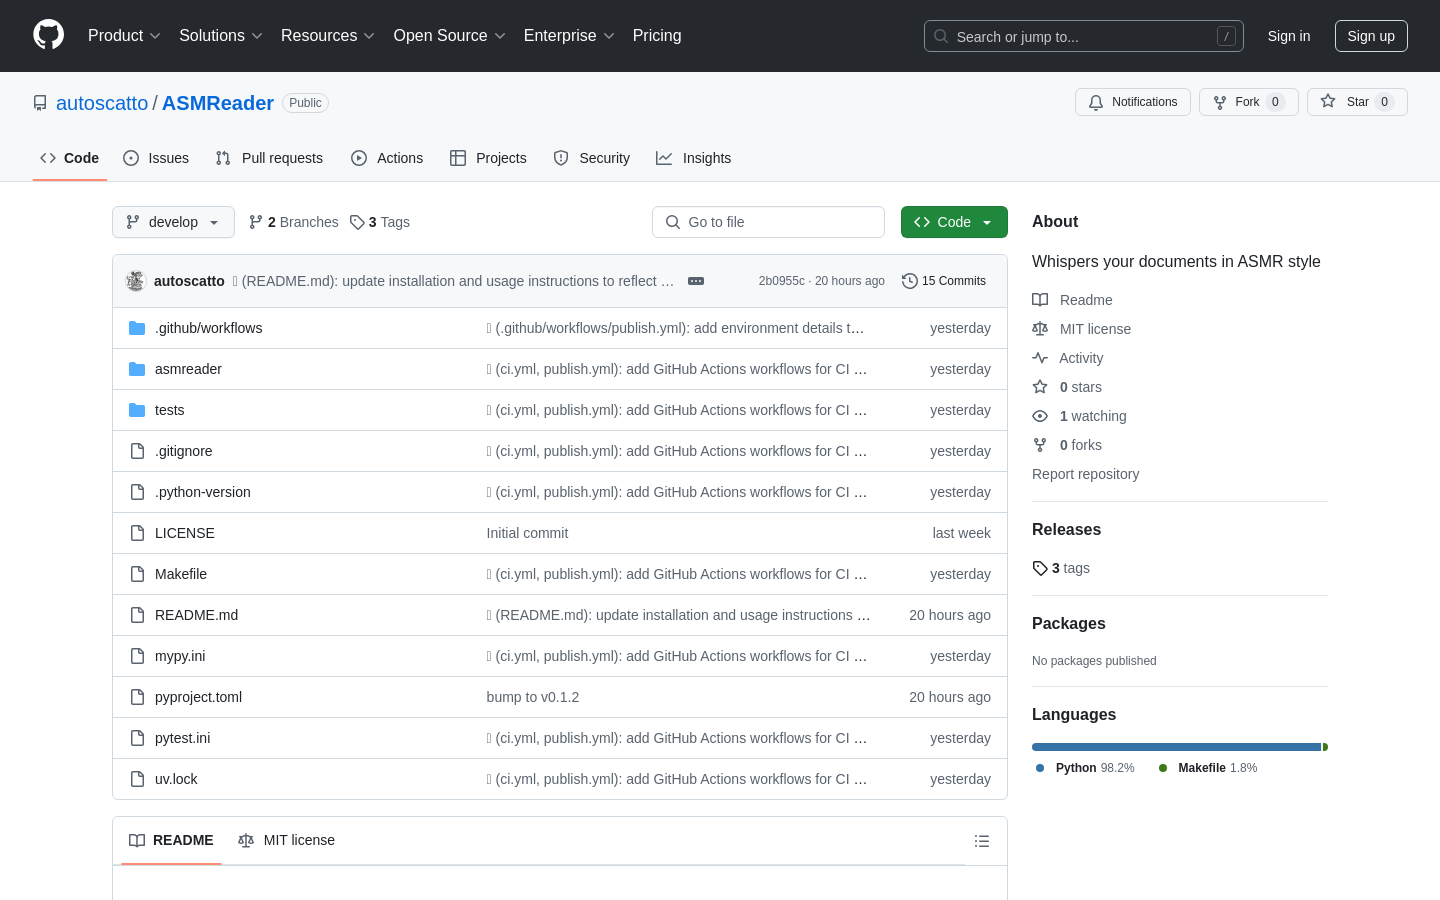1440x900 pixels.
Task: Open the mypy.ini file
Action: coord(180,656)
